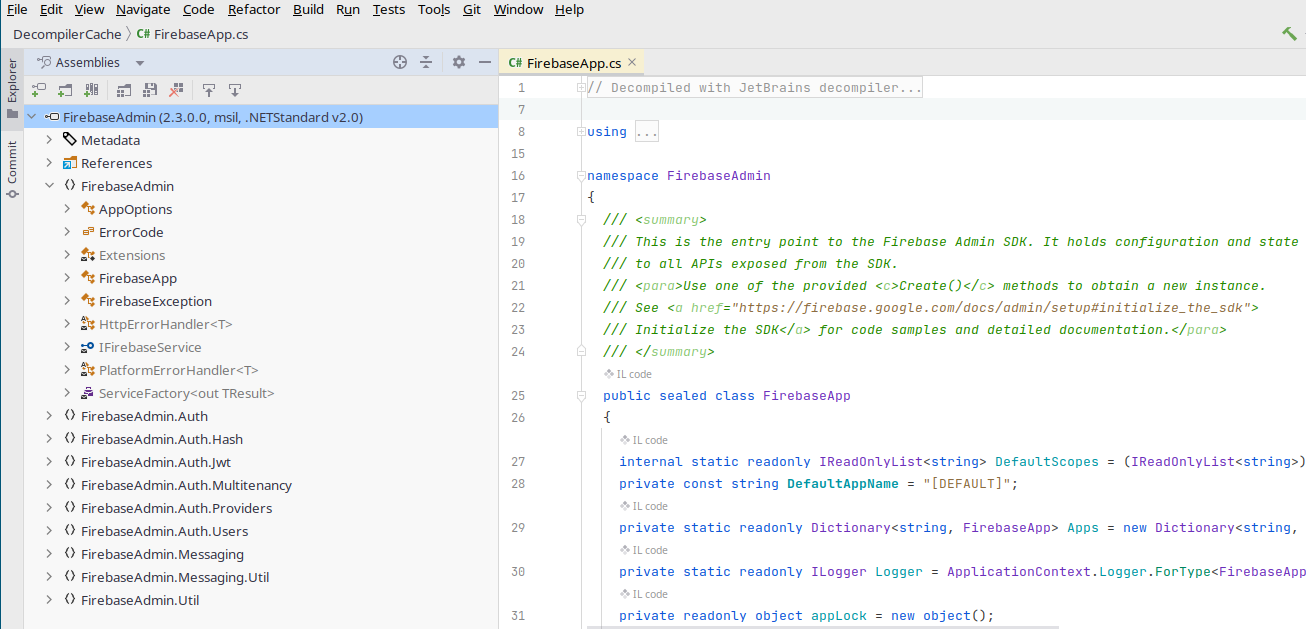Select the FirebaseAdmin.Auth.Providers namespace
Image resolution: width=1306 pixels, height=629 pixels.
[176, 508]
